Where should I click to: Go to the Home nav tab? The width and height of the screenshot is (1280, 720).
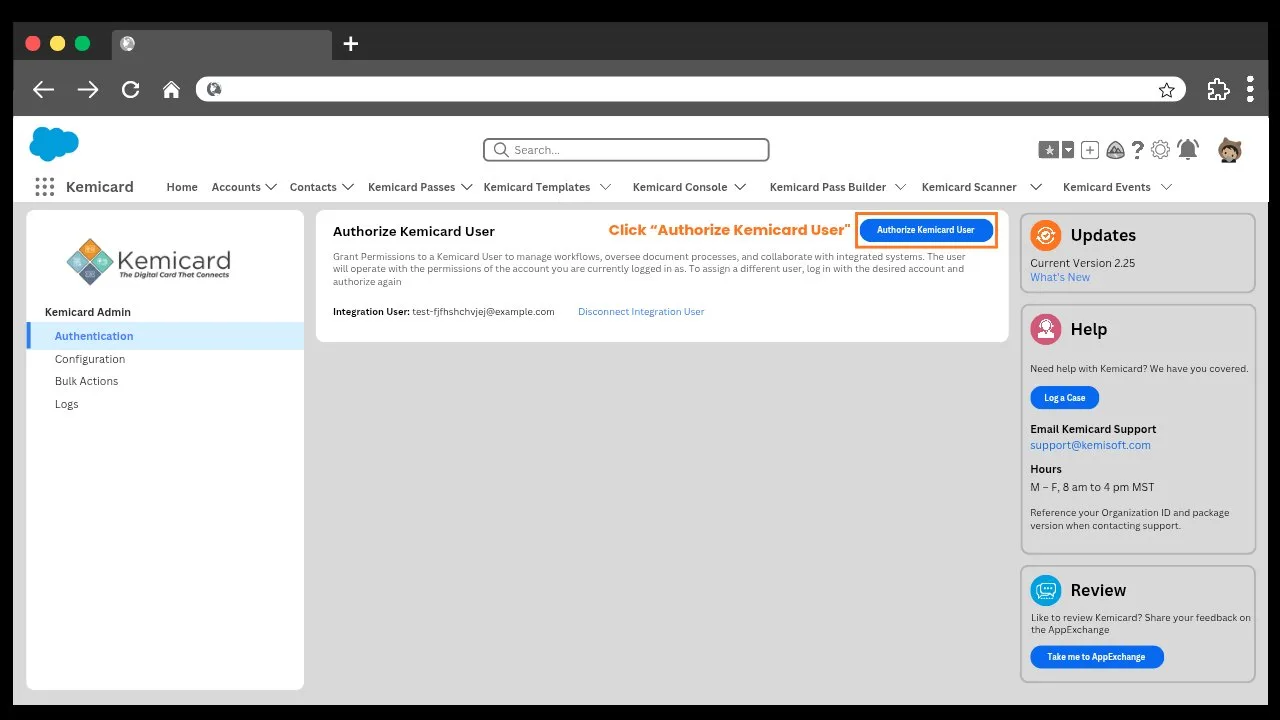182,187
